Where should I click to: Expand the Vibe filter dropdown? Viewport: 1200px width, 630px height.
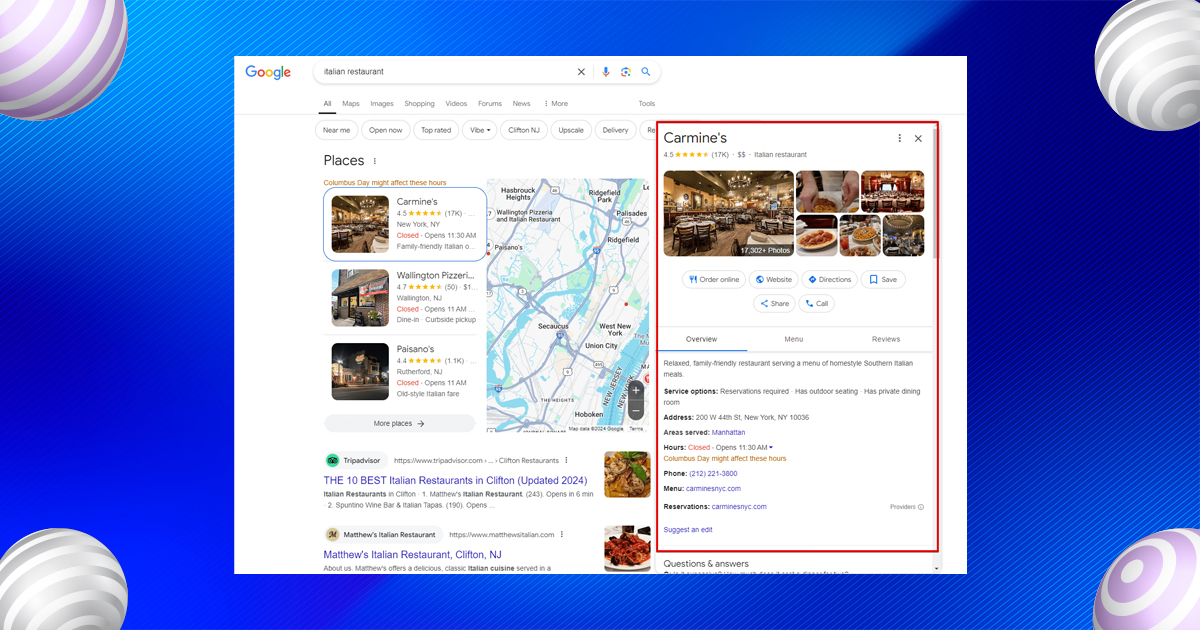[479, 130]
